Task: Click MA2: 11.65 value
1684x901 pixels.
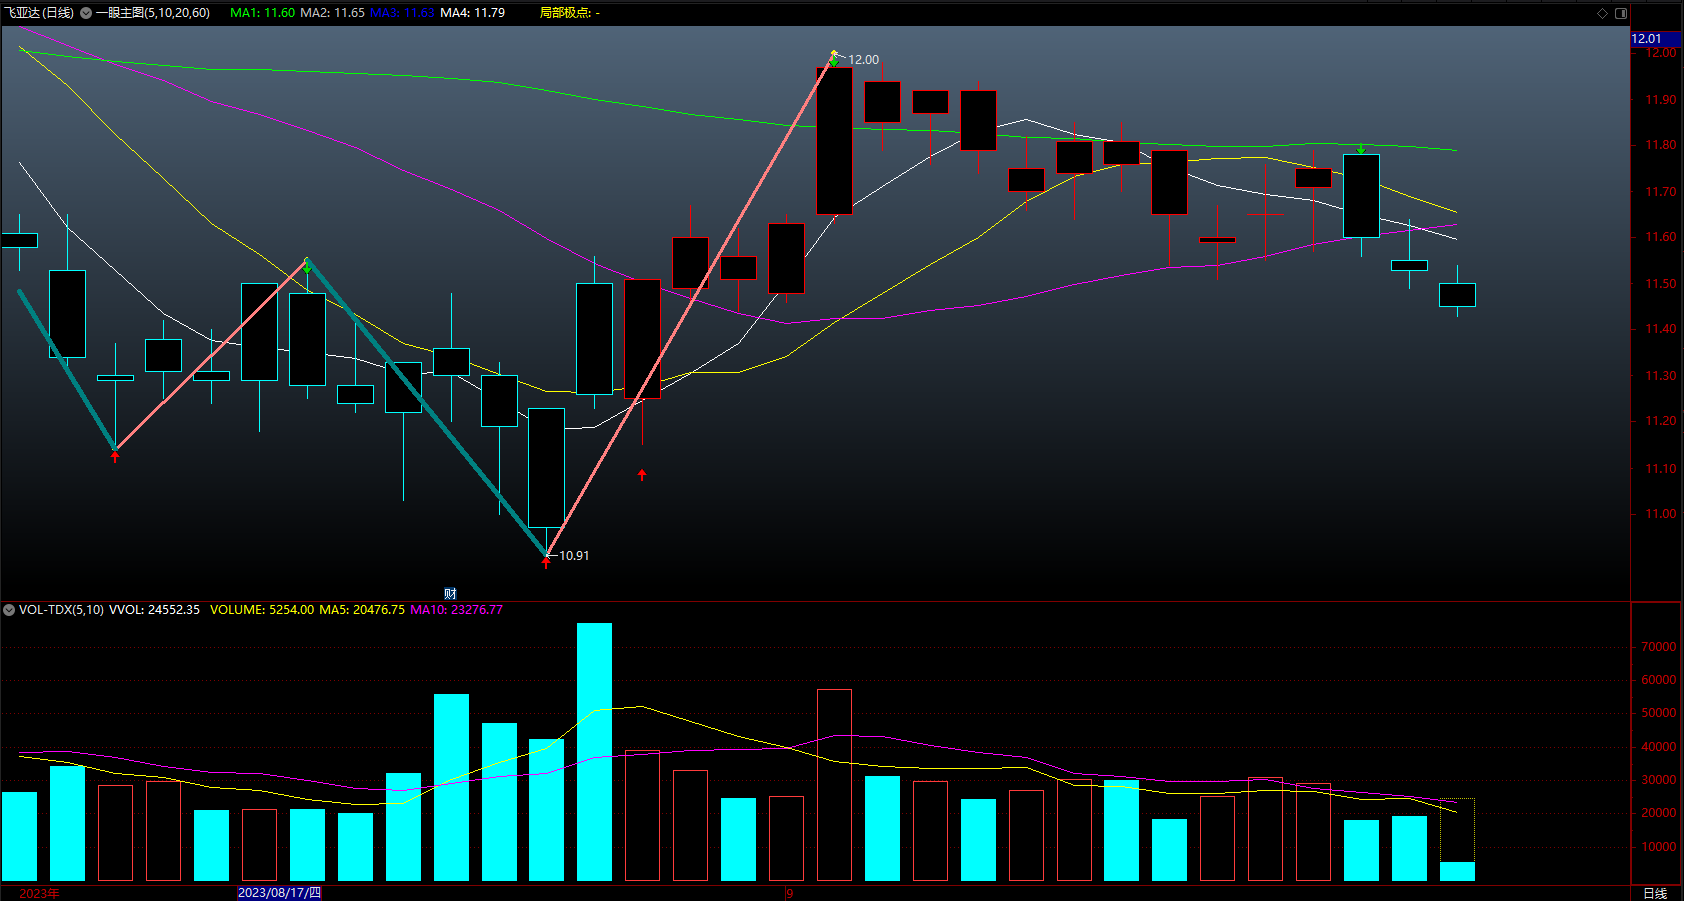Action: coord(332,13)
